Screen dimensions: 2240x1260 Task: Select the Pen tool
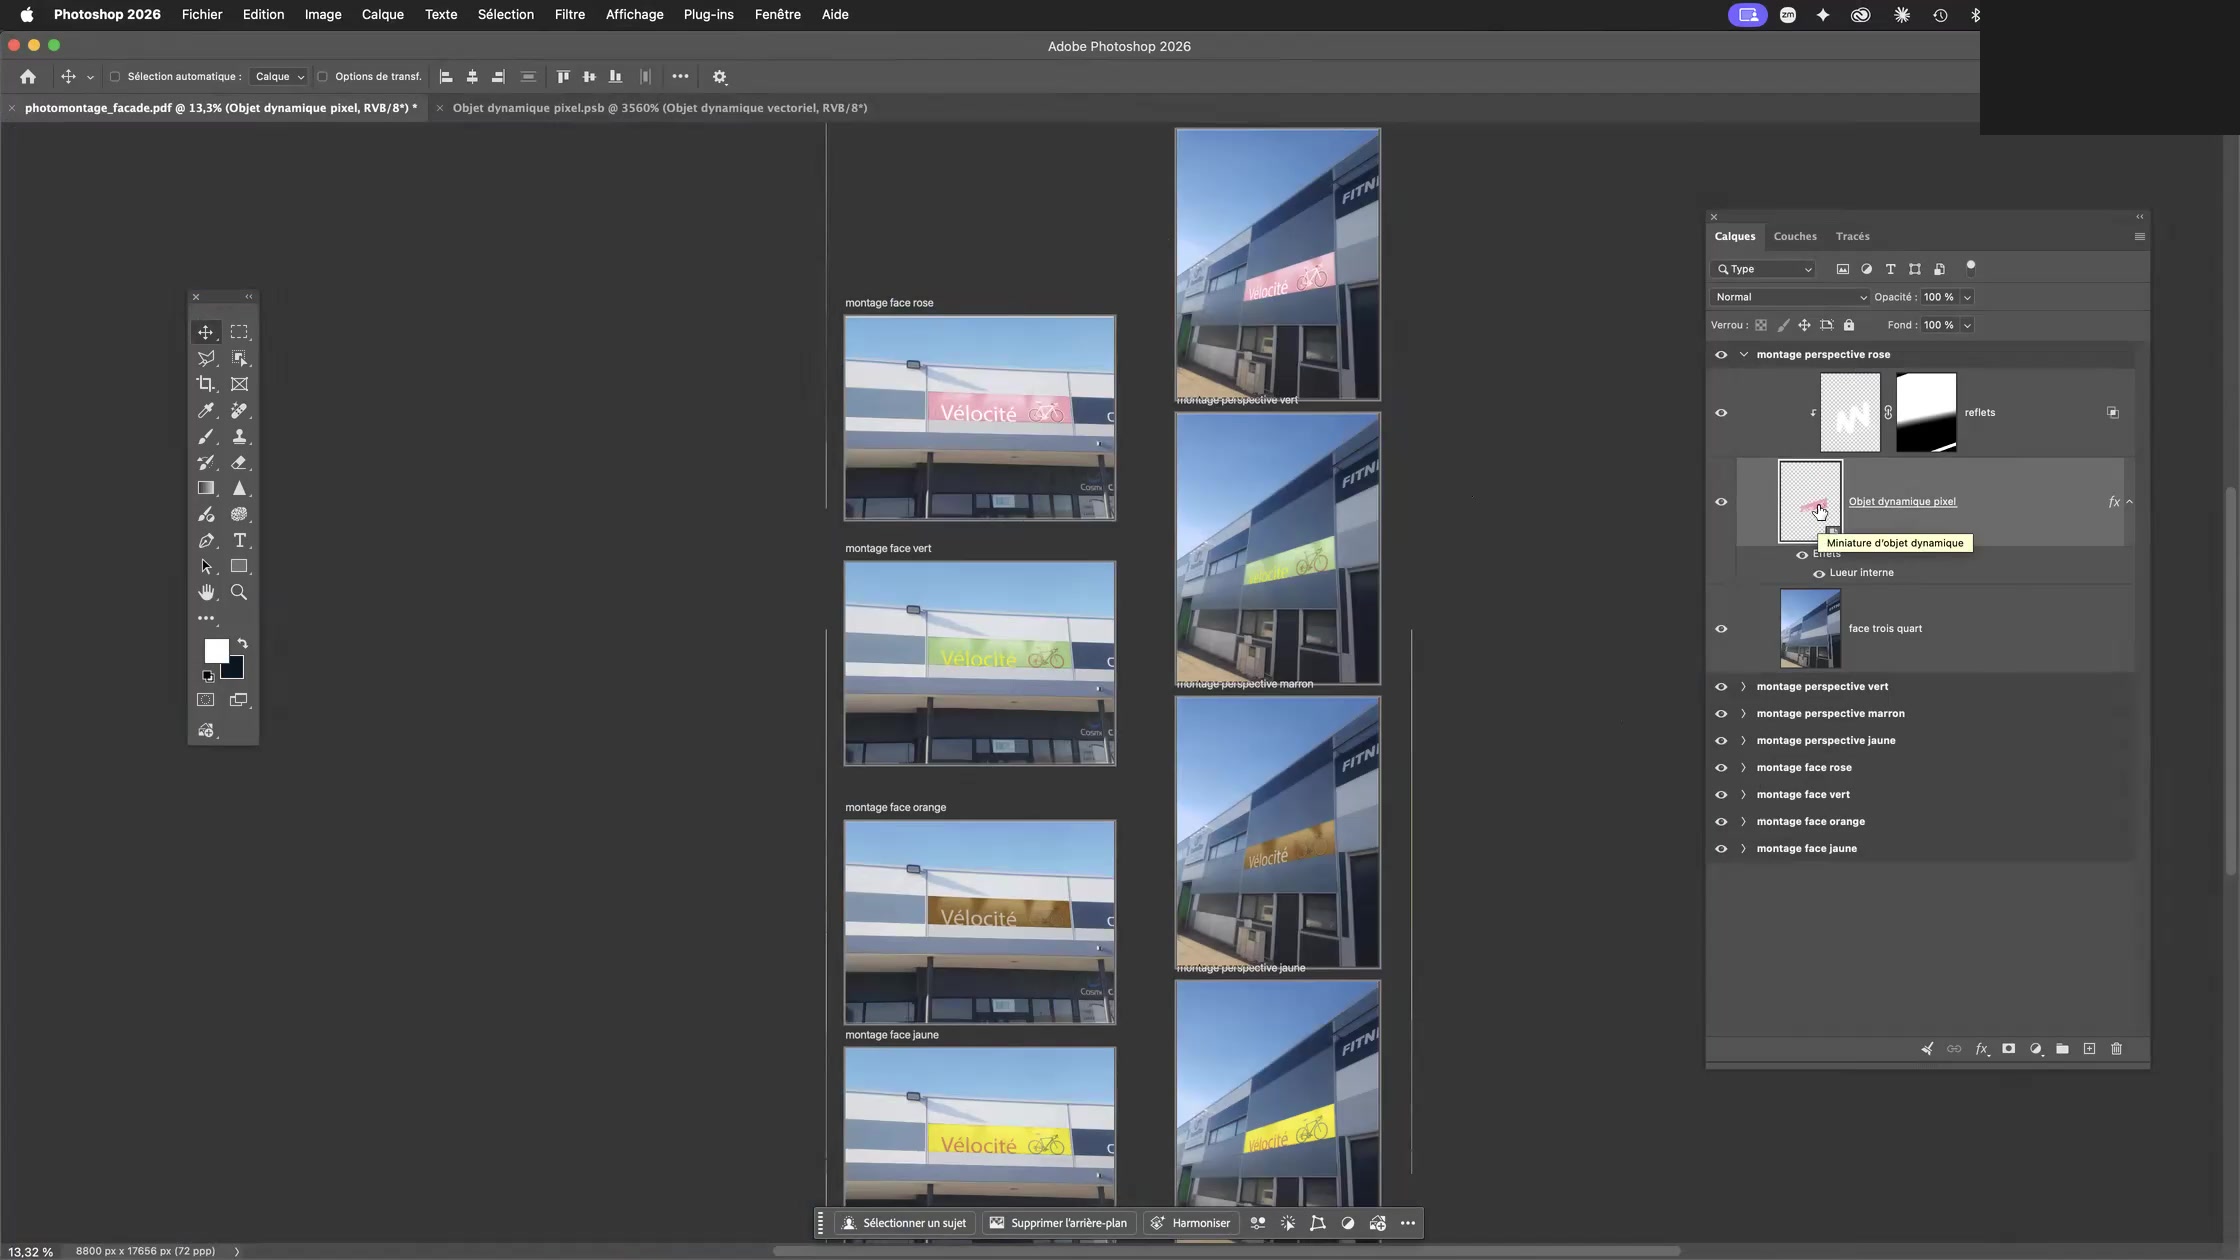(205, 540)
